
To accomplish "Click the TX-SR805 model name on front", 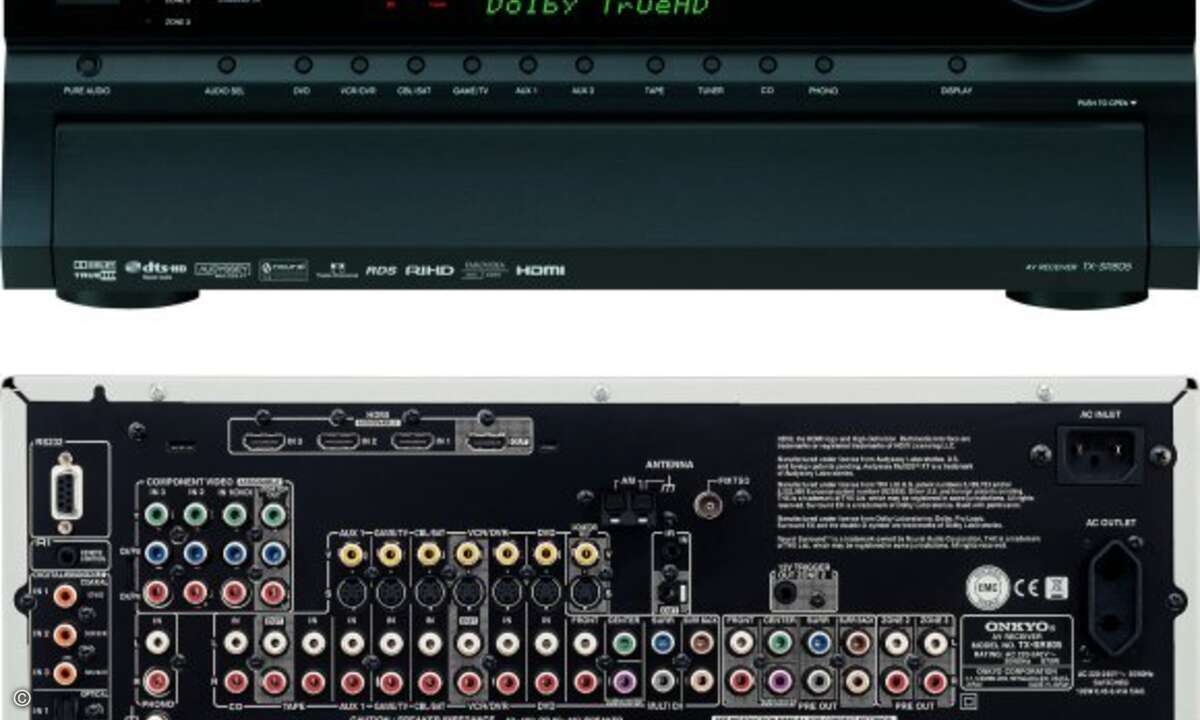I will click(1105, 267).
